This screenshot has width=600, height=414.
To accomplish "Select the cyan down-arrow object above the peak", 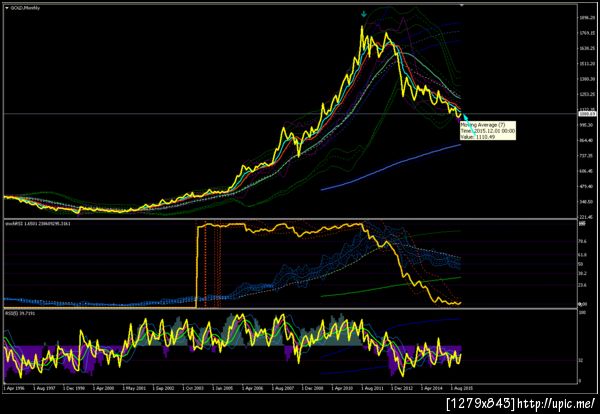I will coord(364,14).
